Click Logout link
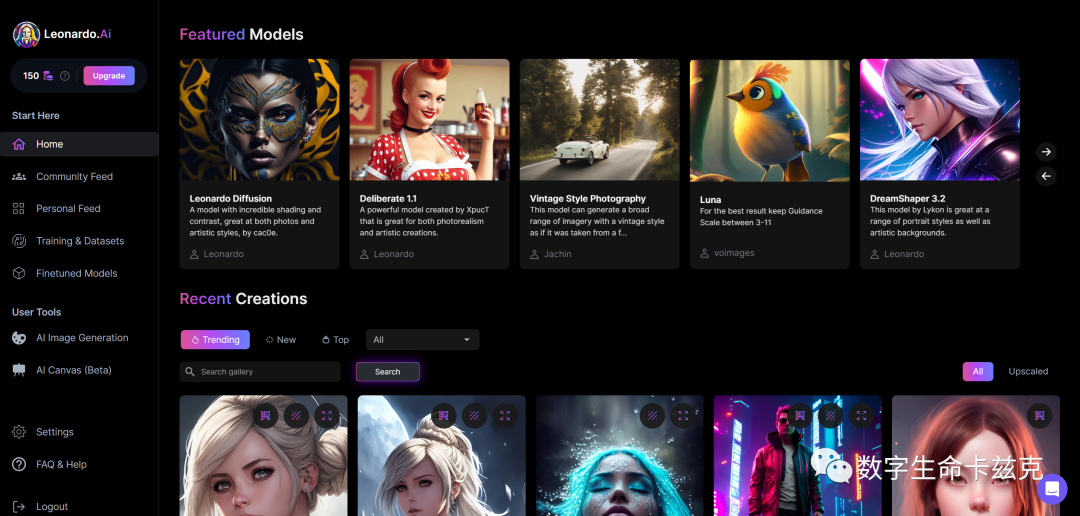 pos(52,506)
